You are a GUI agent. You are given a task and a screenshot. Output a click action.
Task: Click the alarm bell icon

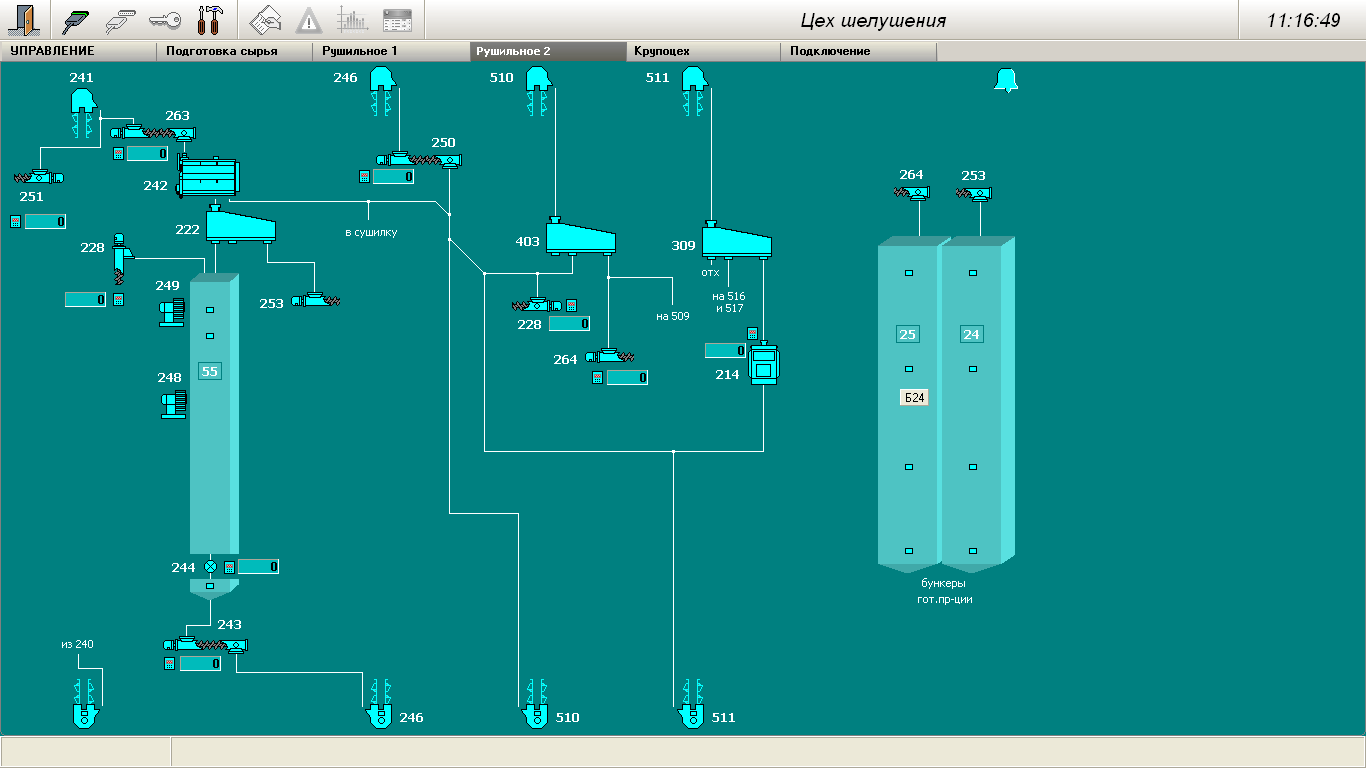coord(1005,81)
